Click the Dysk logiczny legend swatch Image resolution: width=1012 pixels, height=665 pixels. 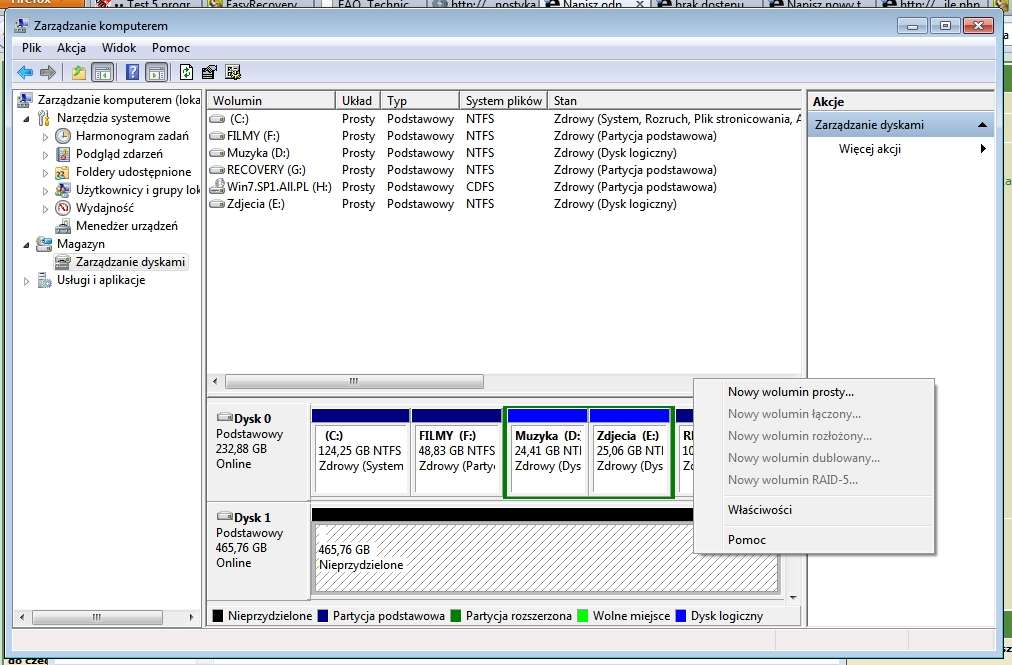(680, 616)
